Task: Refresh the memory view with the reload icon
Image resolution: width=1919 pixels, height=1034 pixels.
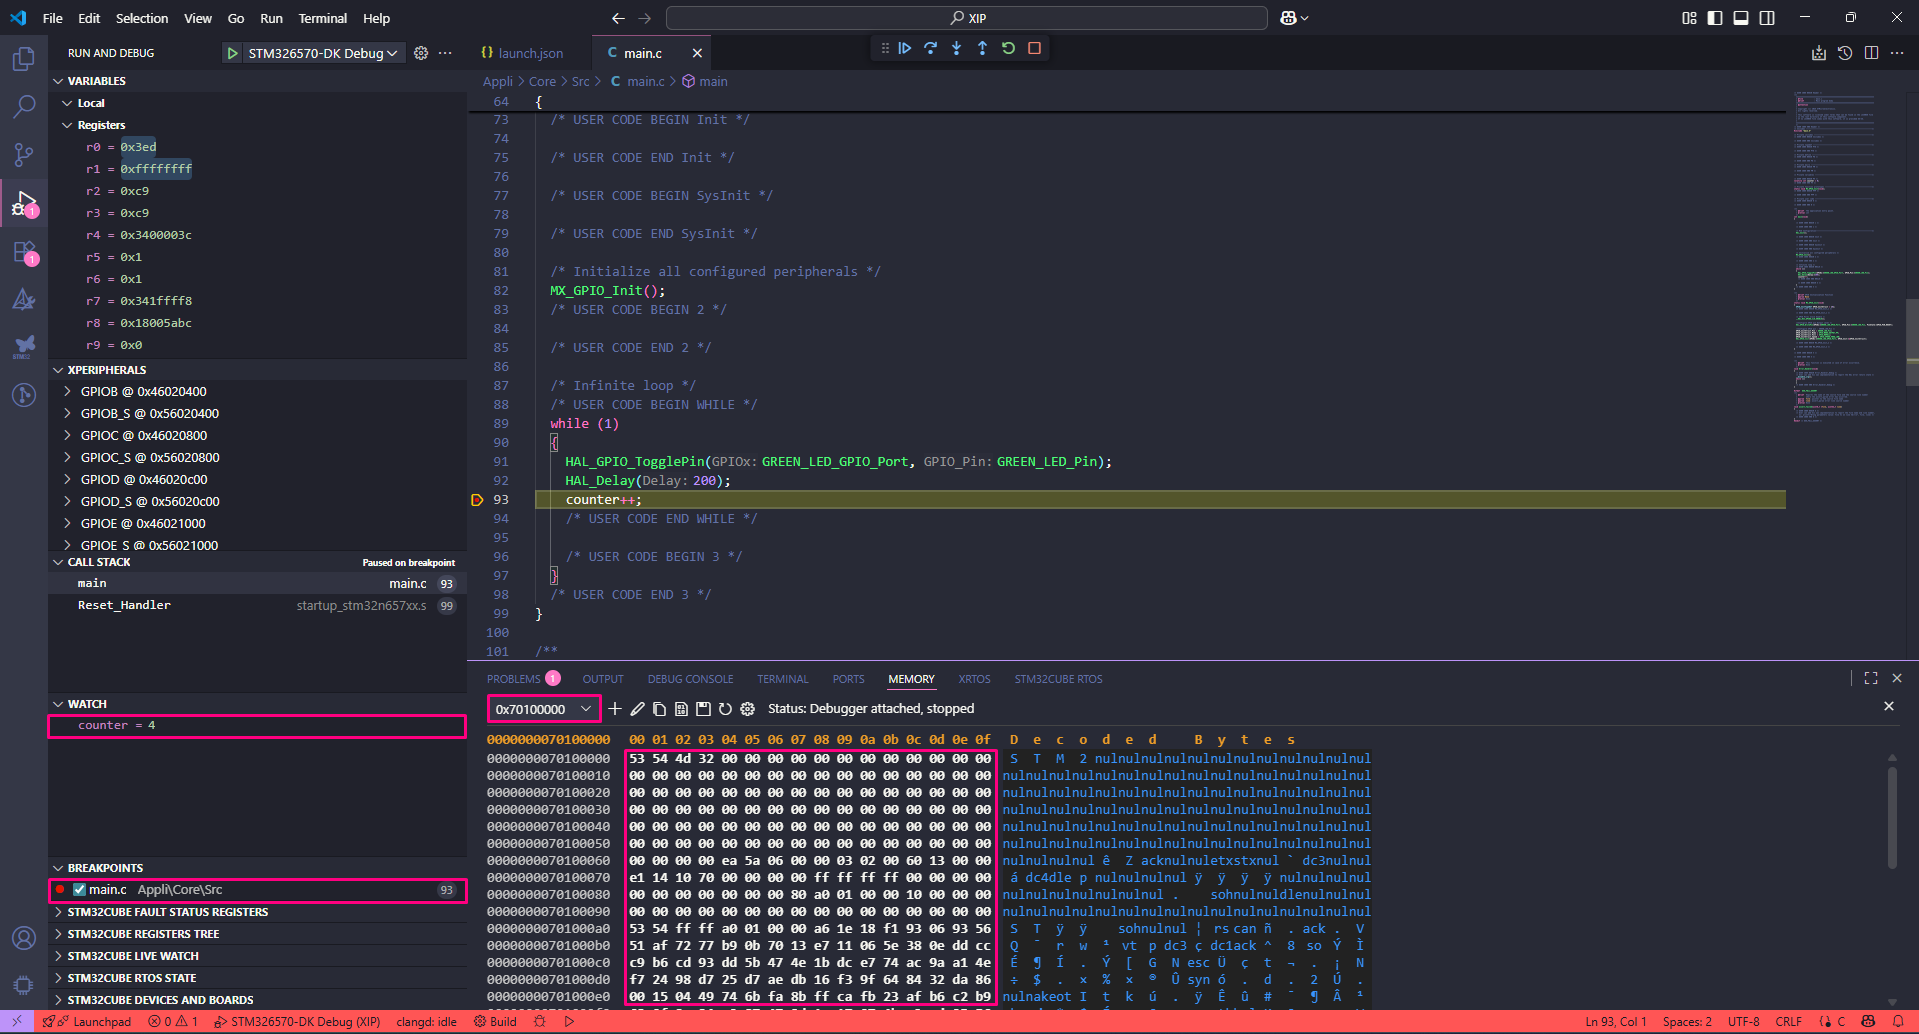Action: click(x=725, y=709)
